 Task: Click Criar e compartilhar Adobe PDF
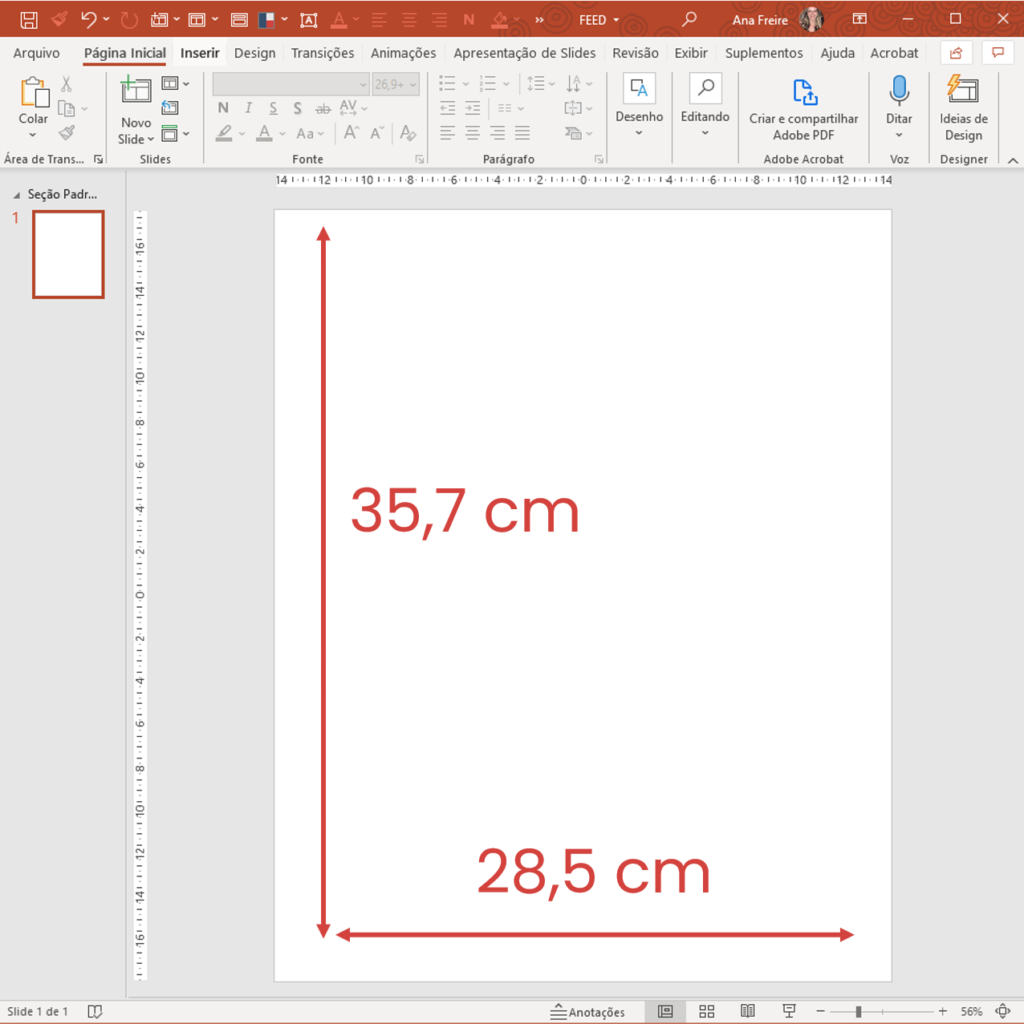pyautogui.click(x=803, y=108)
